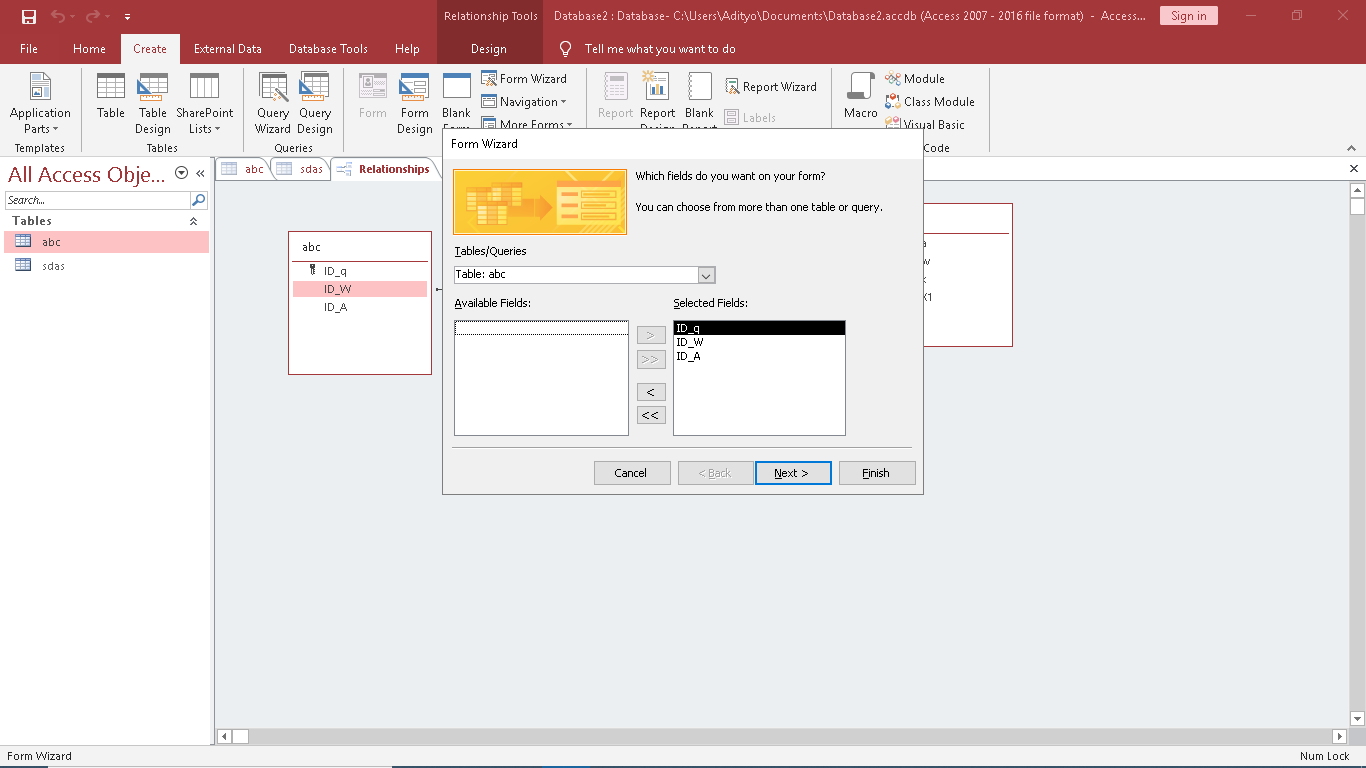The width and height of the screenshot is (1366, 768).
Task: Launch the Query Wizard
Action: point(272,103)
